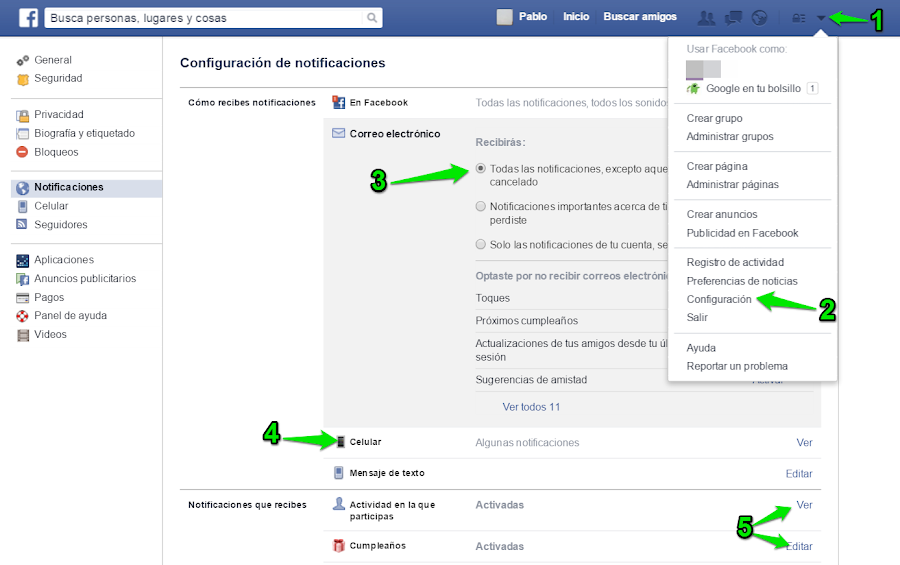The width and height of the screenshot is (900, 565).
Task: Select 'Notificaciones importantes' radio button
Action: [x=481, y=206]
